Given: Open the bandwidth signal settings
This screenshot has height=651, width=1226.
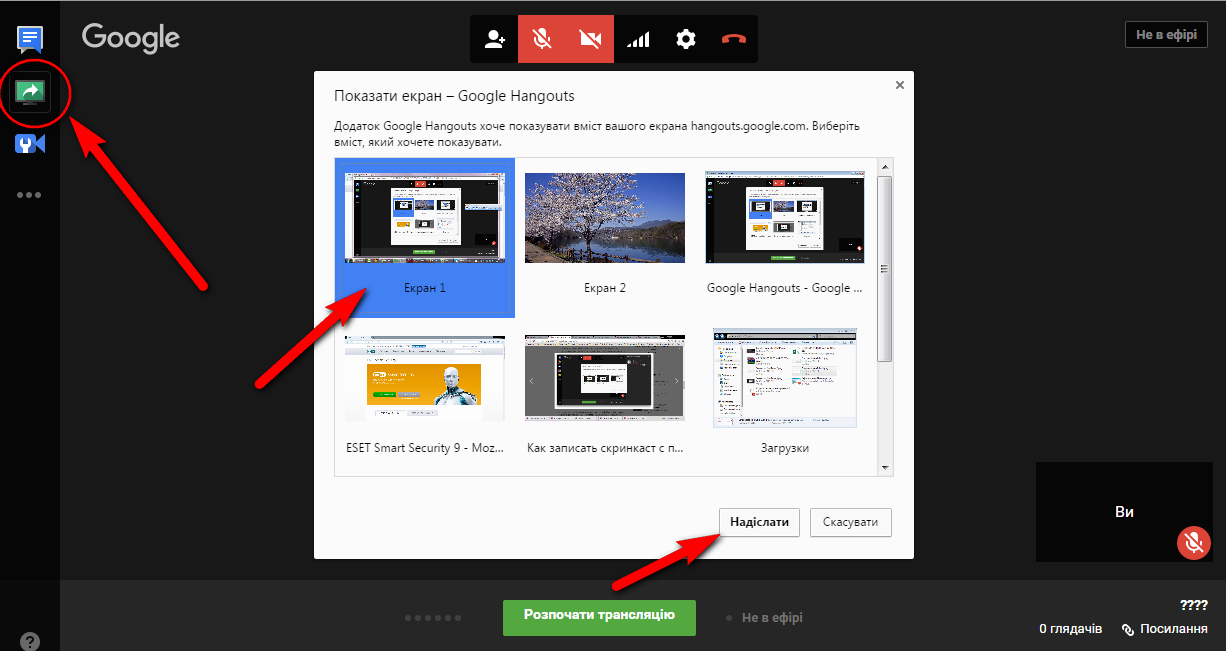Looking at the screenshot, I should 638,39.
